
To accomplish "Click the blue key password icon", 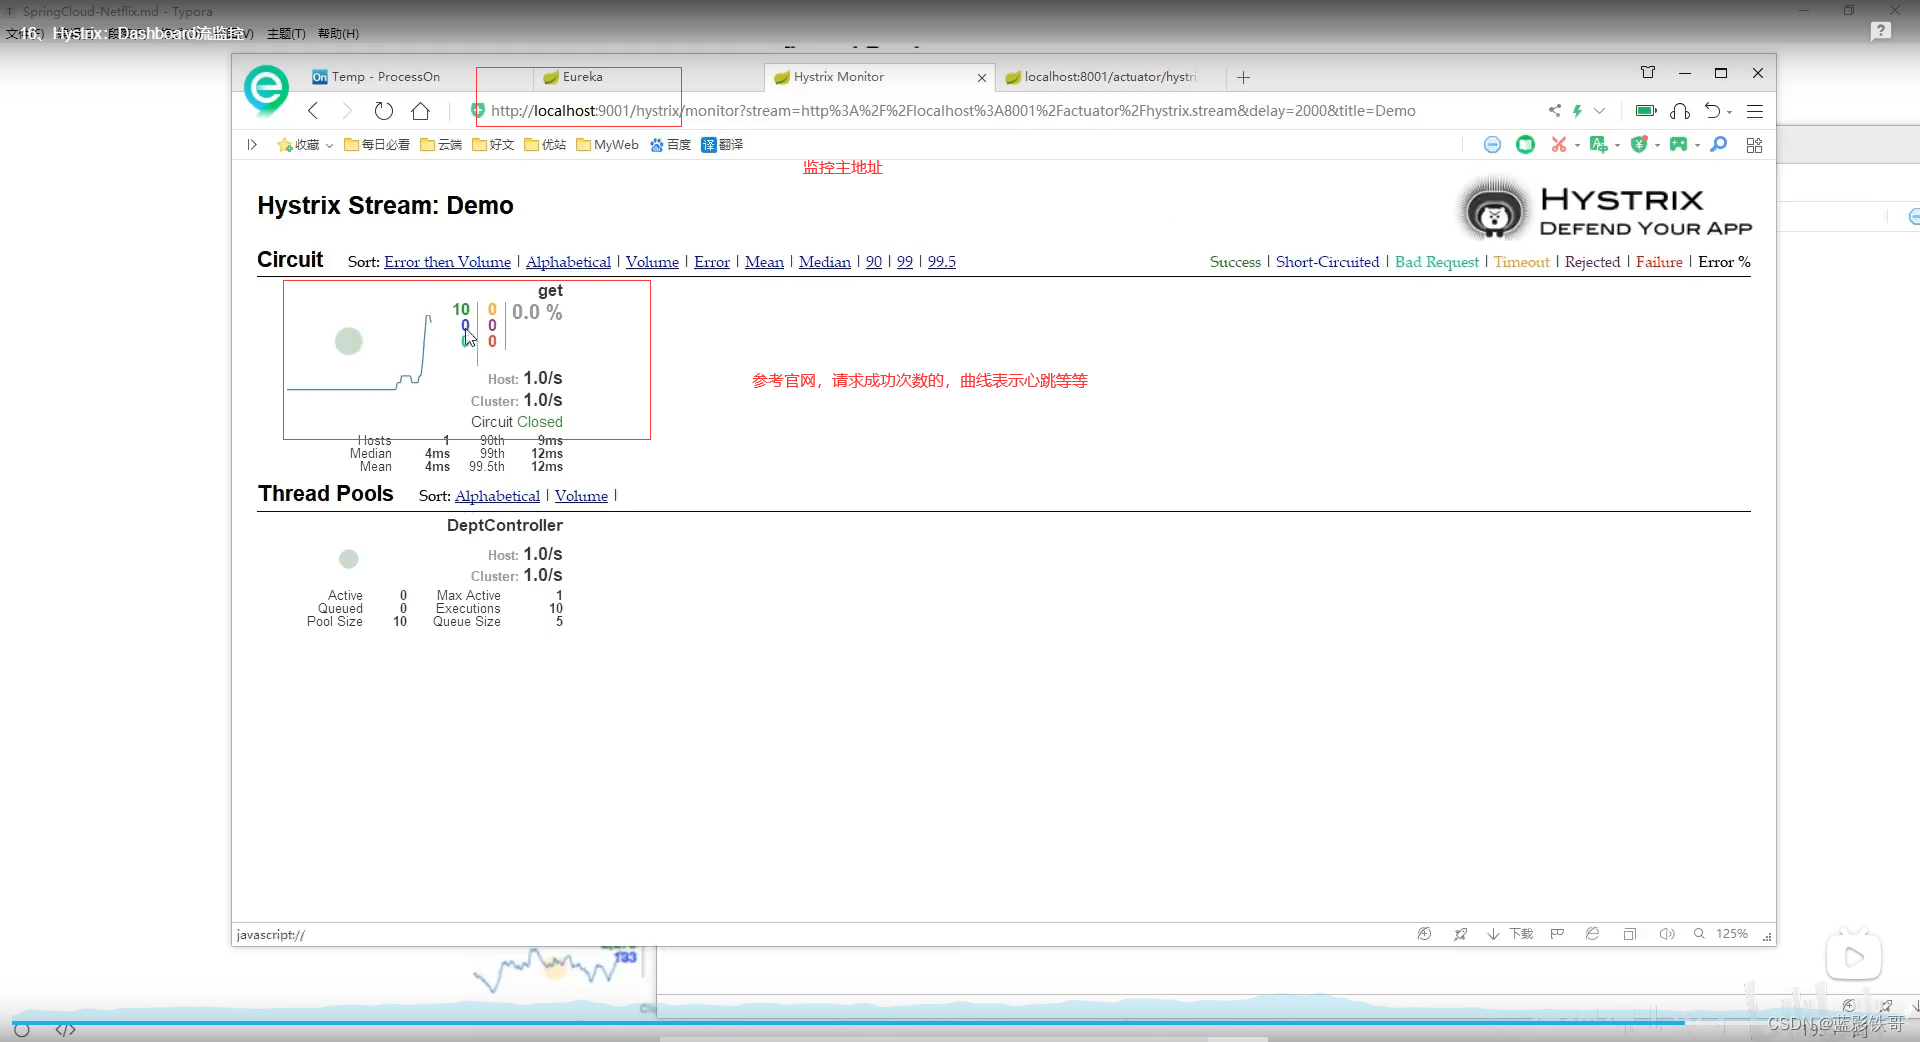I will click(x=1718, y=145).
